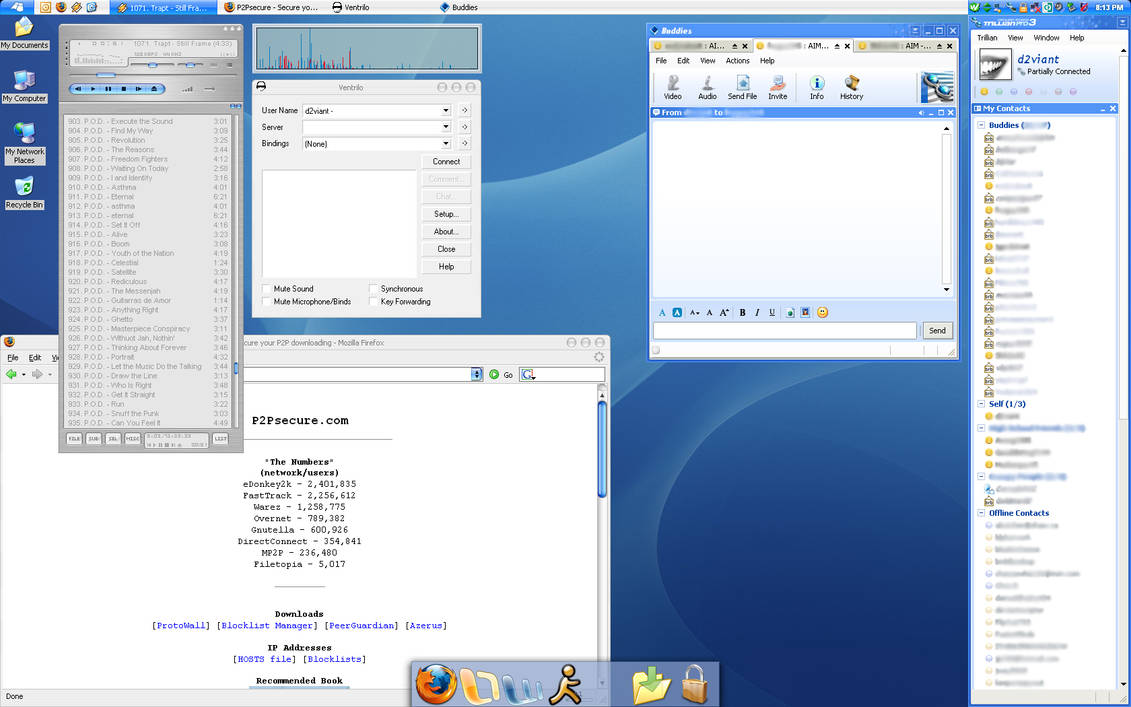The width and height of the screenshot is (1131, 707).
Task: Follow the PeerGuardian download link
Action: point(362,625)
